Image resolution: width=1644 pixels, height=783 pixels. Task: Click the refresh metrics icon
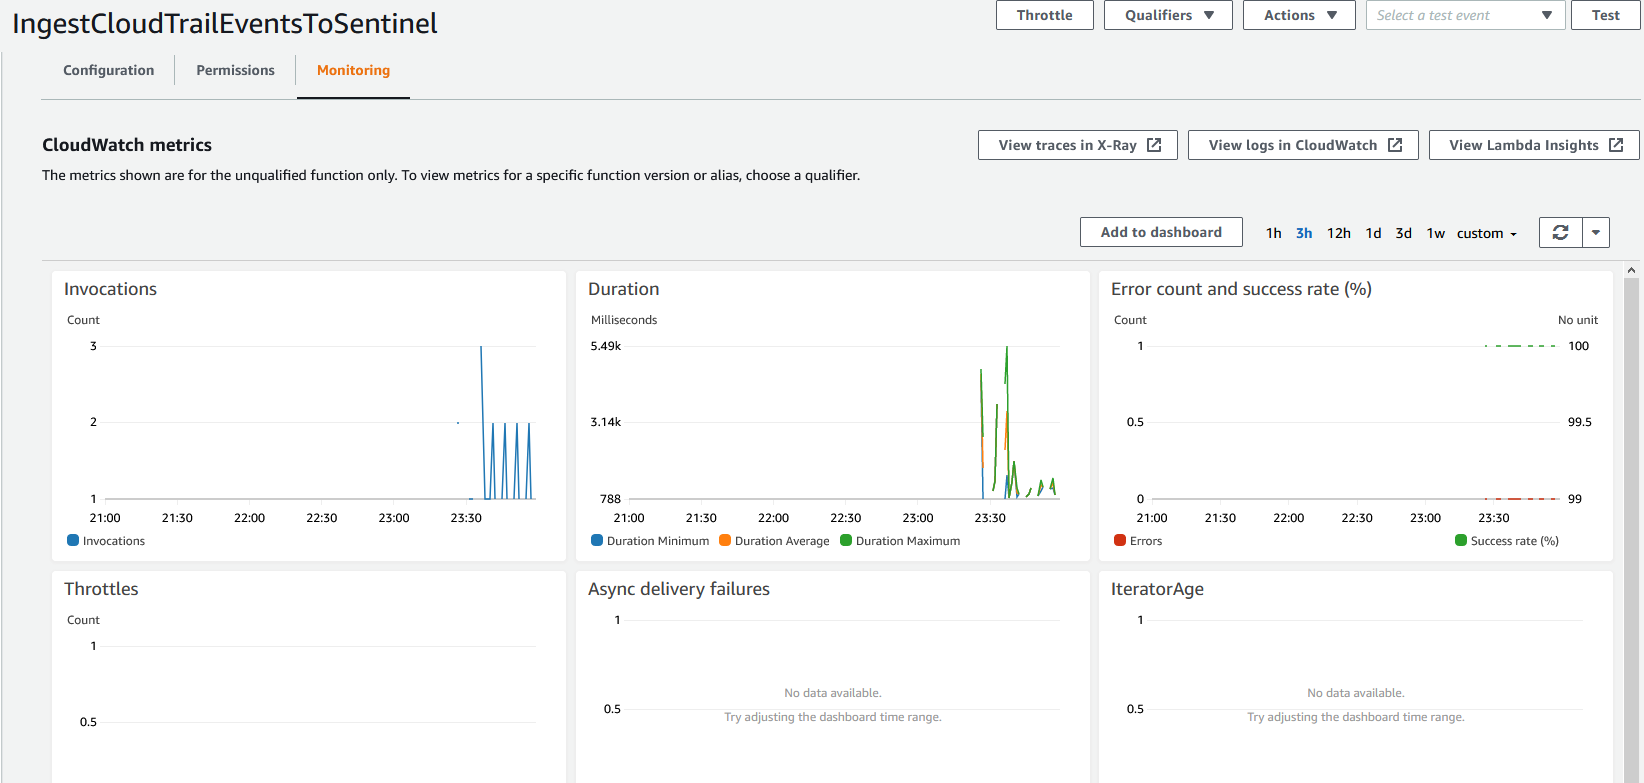click(x=1560, y=232)
